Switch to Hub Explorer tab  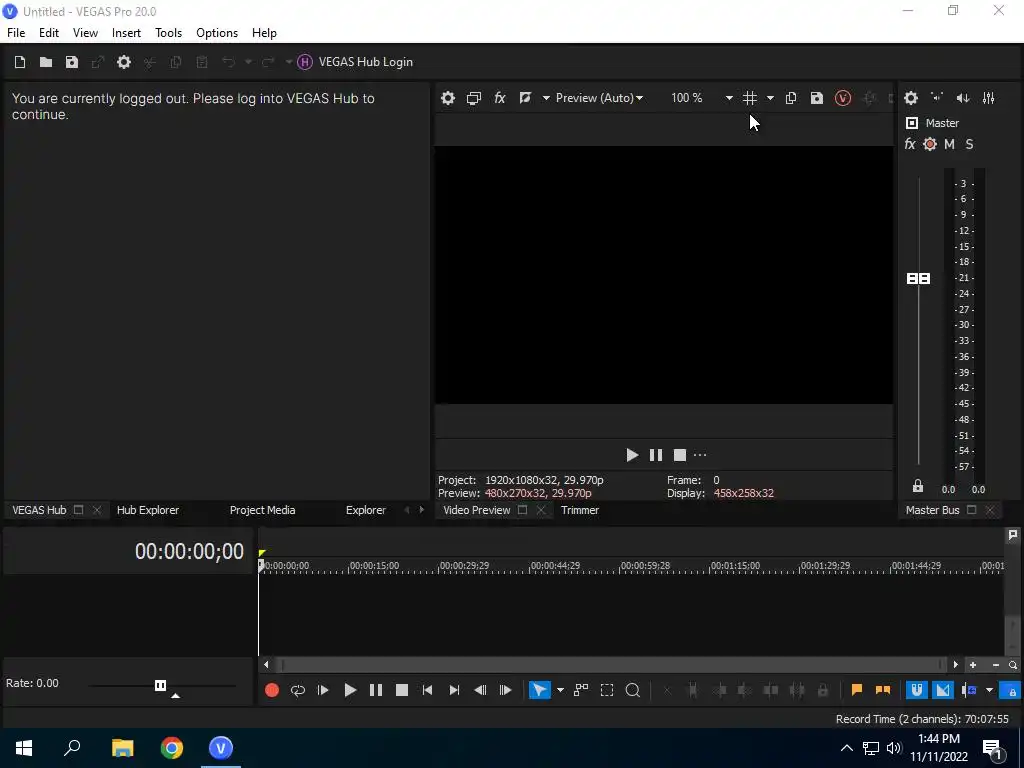(x=148, y=510)
